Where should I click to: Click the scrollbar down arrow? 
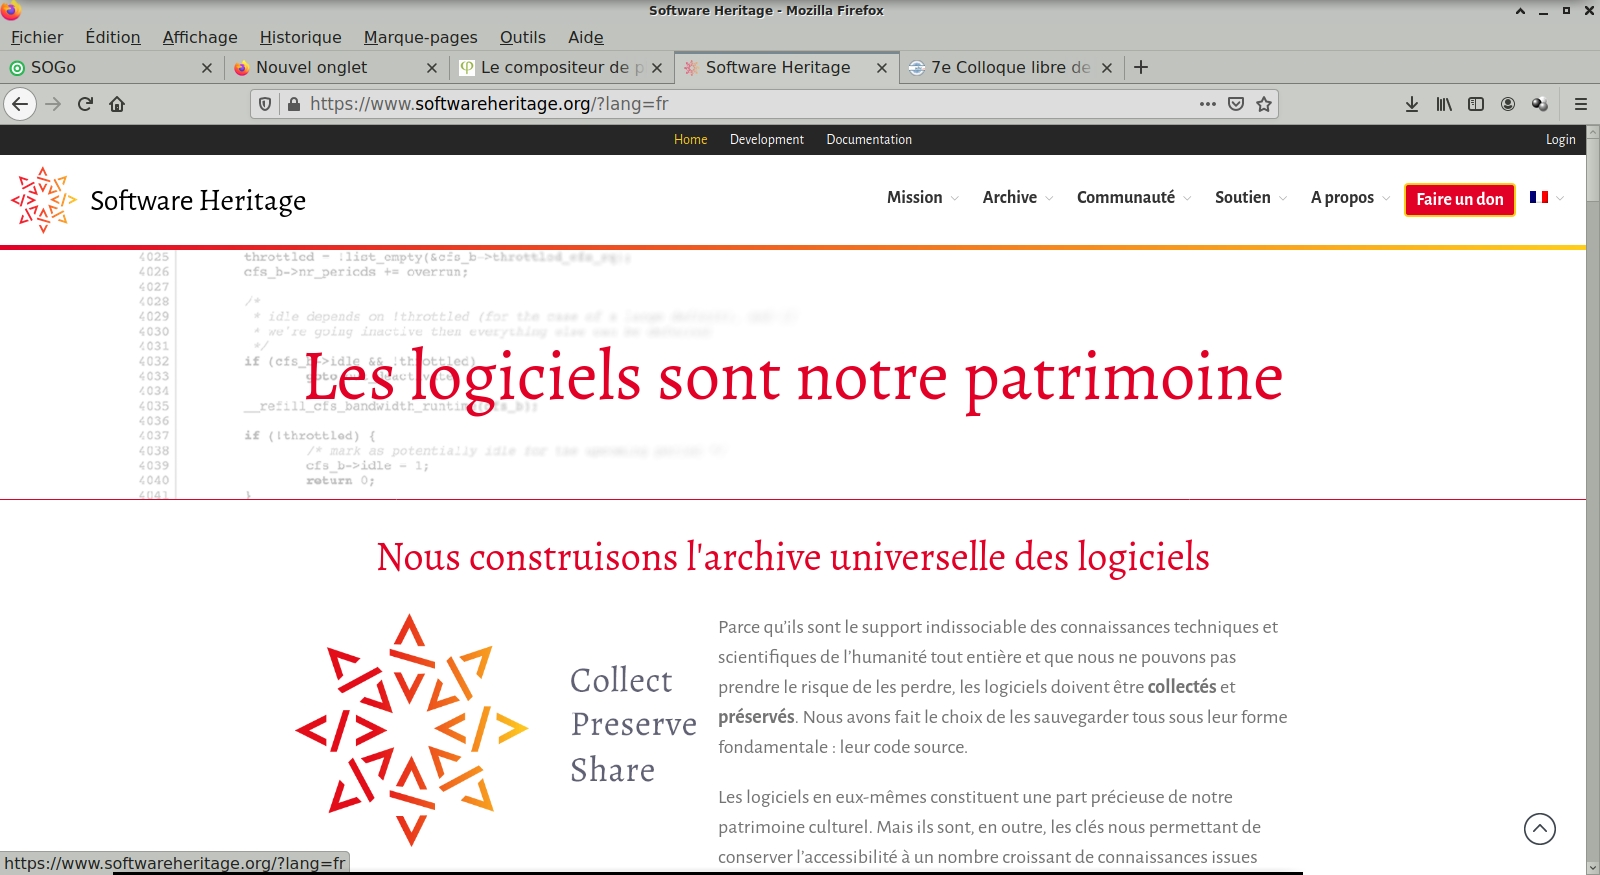(x=1592, y=867)
